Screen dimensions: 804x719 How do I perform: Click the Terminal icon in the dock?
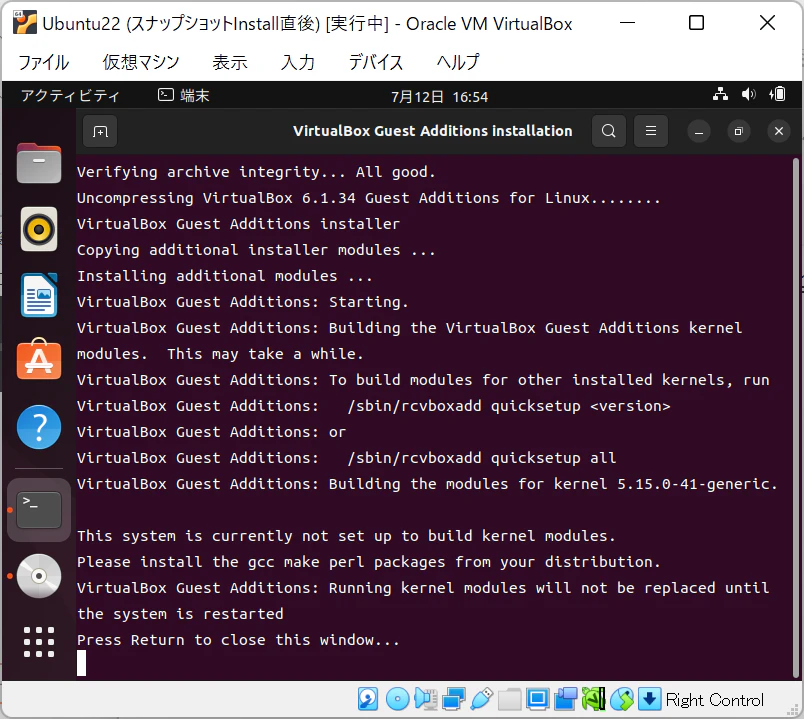(x=39, y=510)
